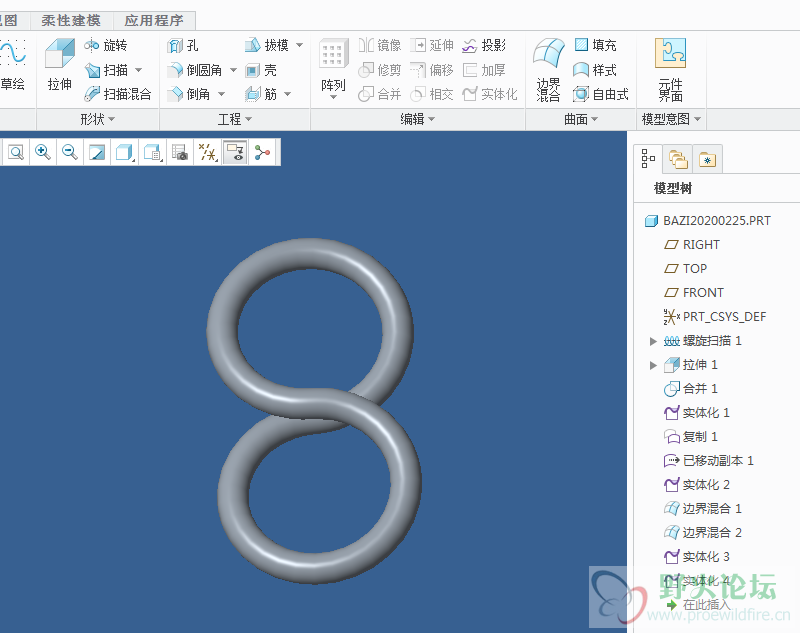The width and height of the screenshot is (800, 633).
Task: Click the 镜像 (Mirror) command
Action: point(380,45)
